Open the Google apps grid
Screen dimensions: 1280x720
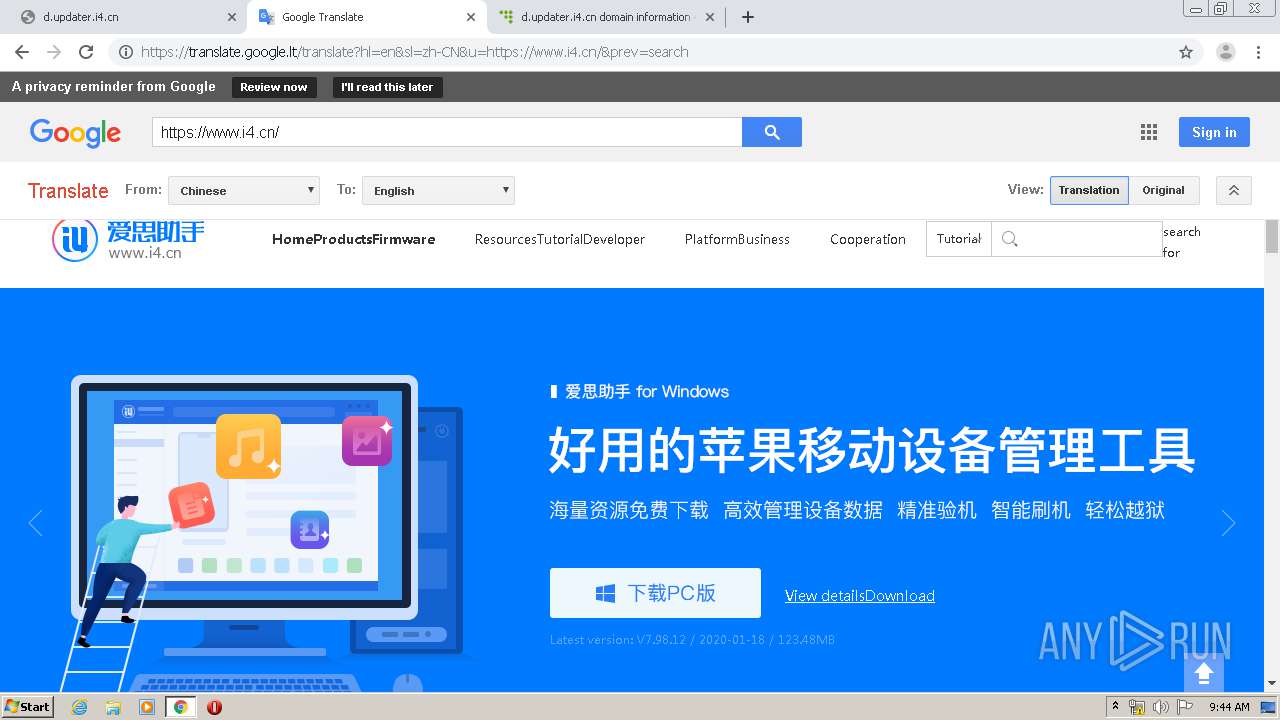(1149, 132)
